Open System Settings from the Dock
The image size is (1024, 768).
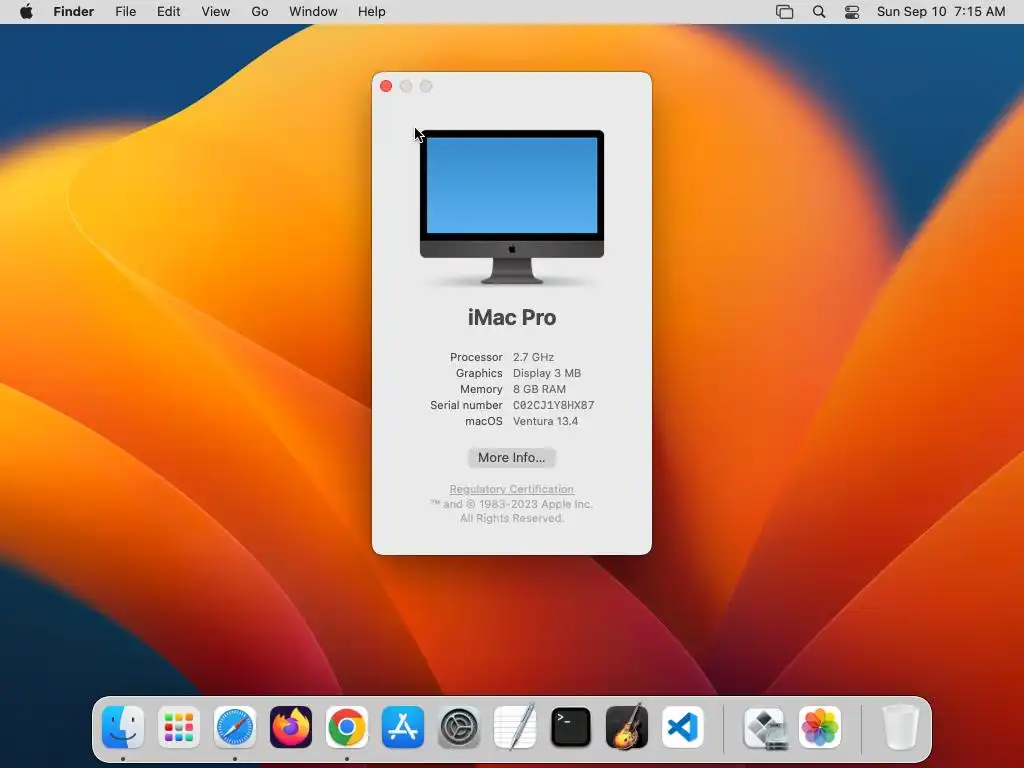458,727
